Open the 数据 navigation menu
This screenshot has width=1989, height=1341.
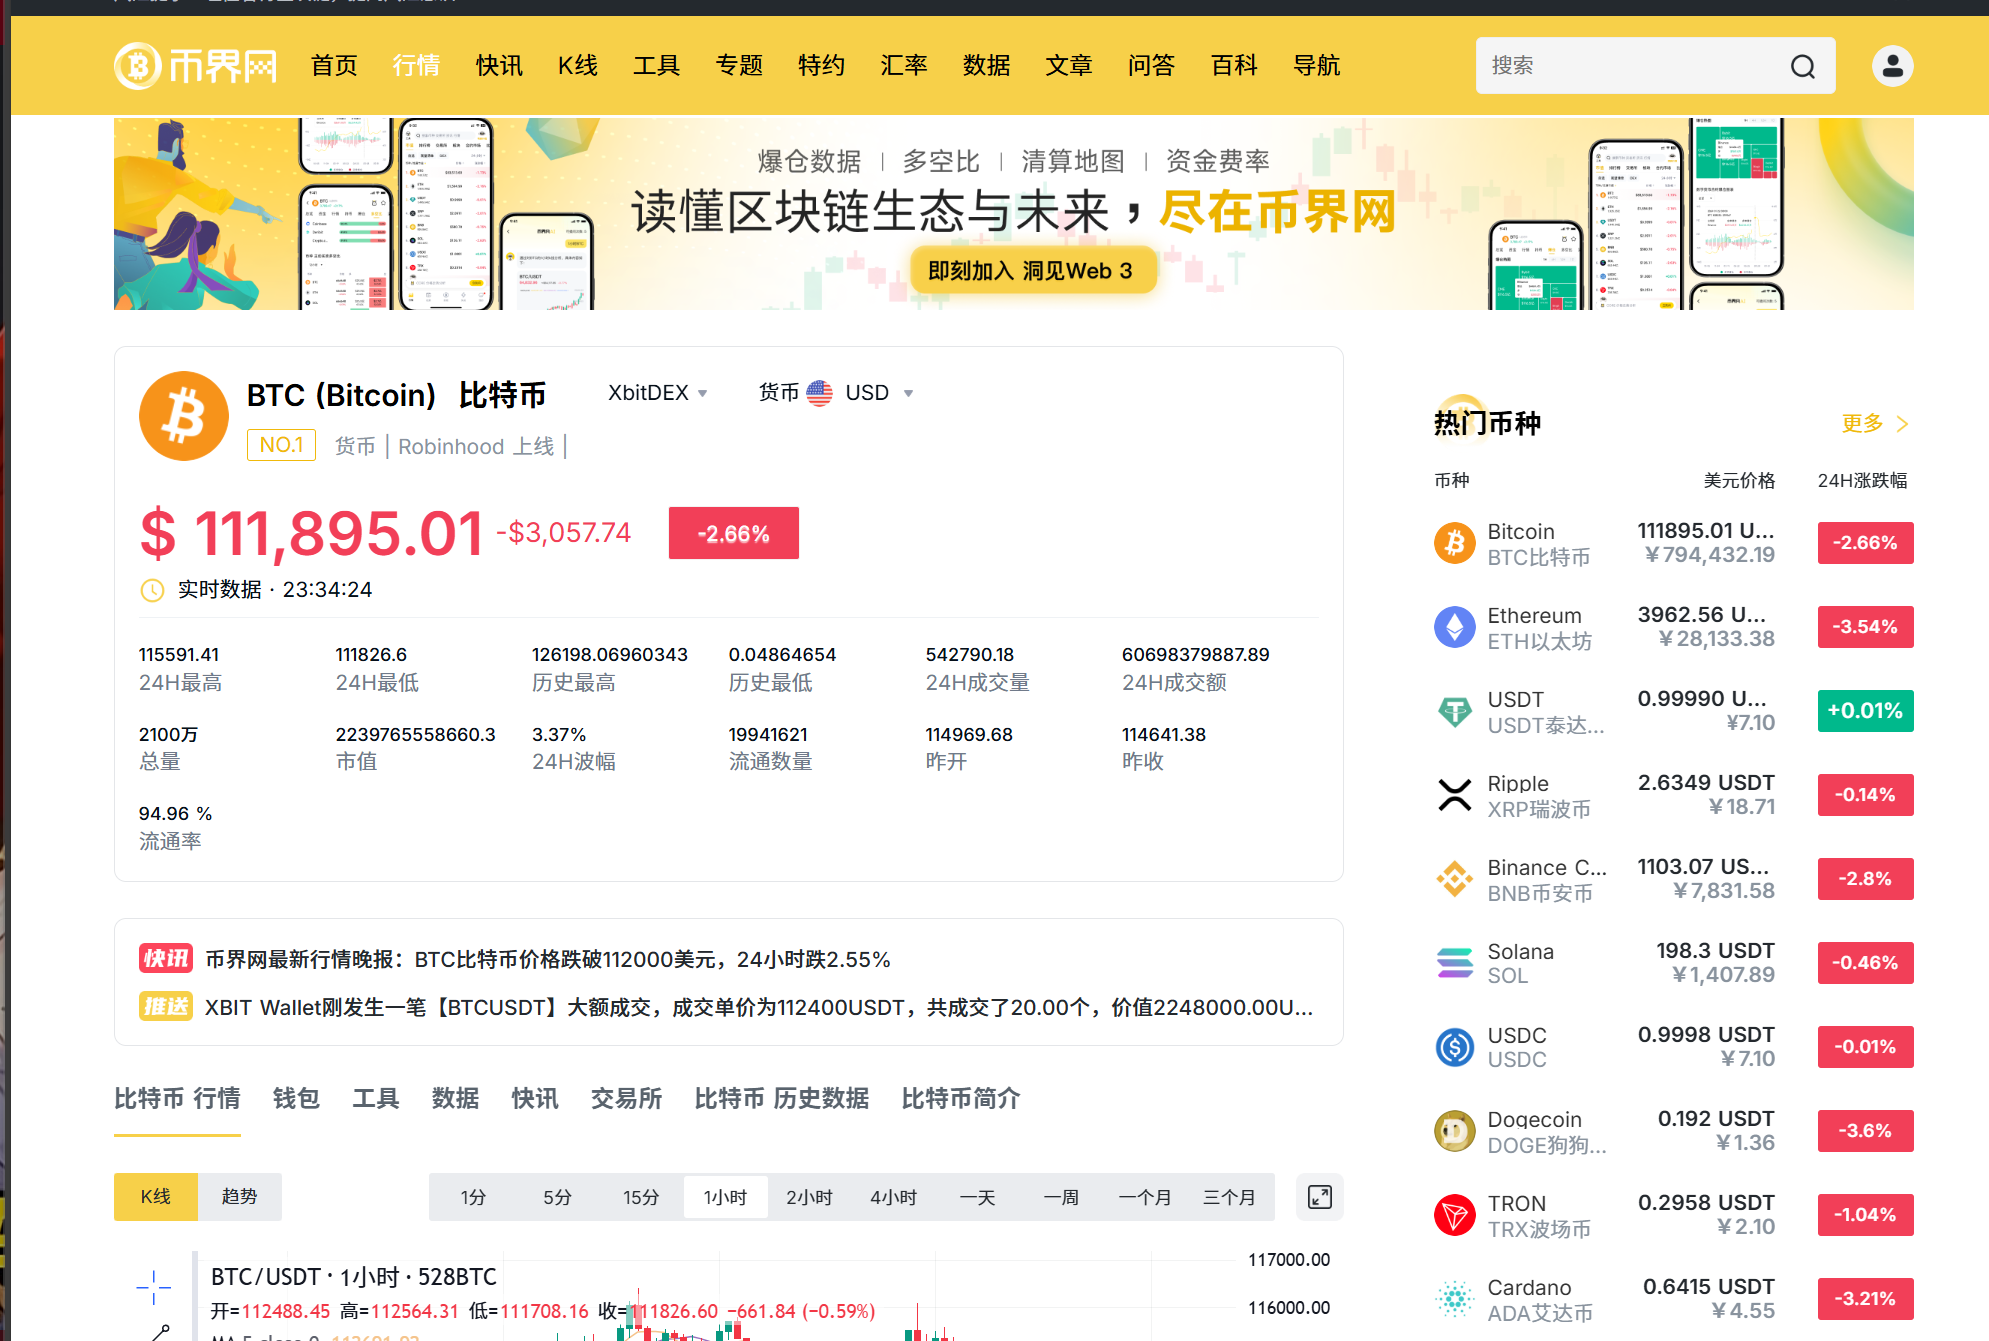tap(986, 66)
